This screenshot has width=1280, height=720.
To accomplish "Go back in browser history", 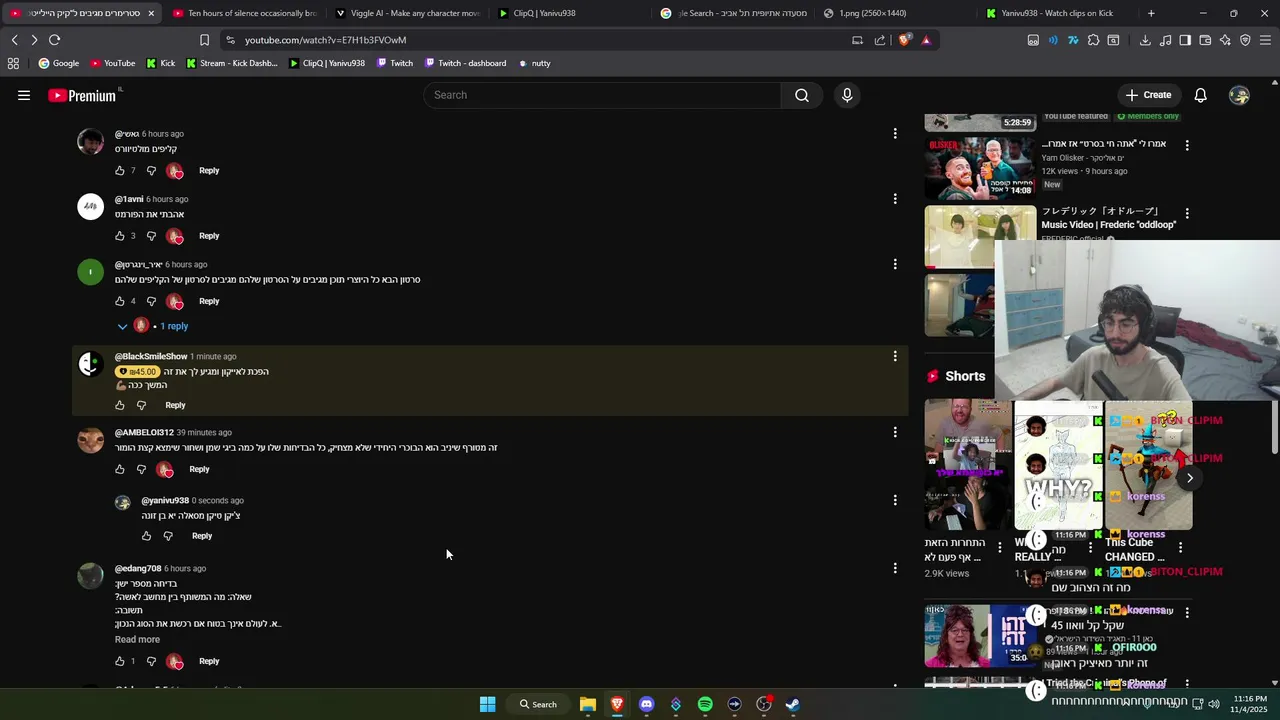I will click(14, 40).
